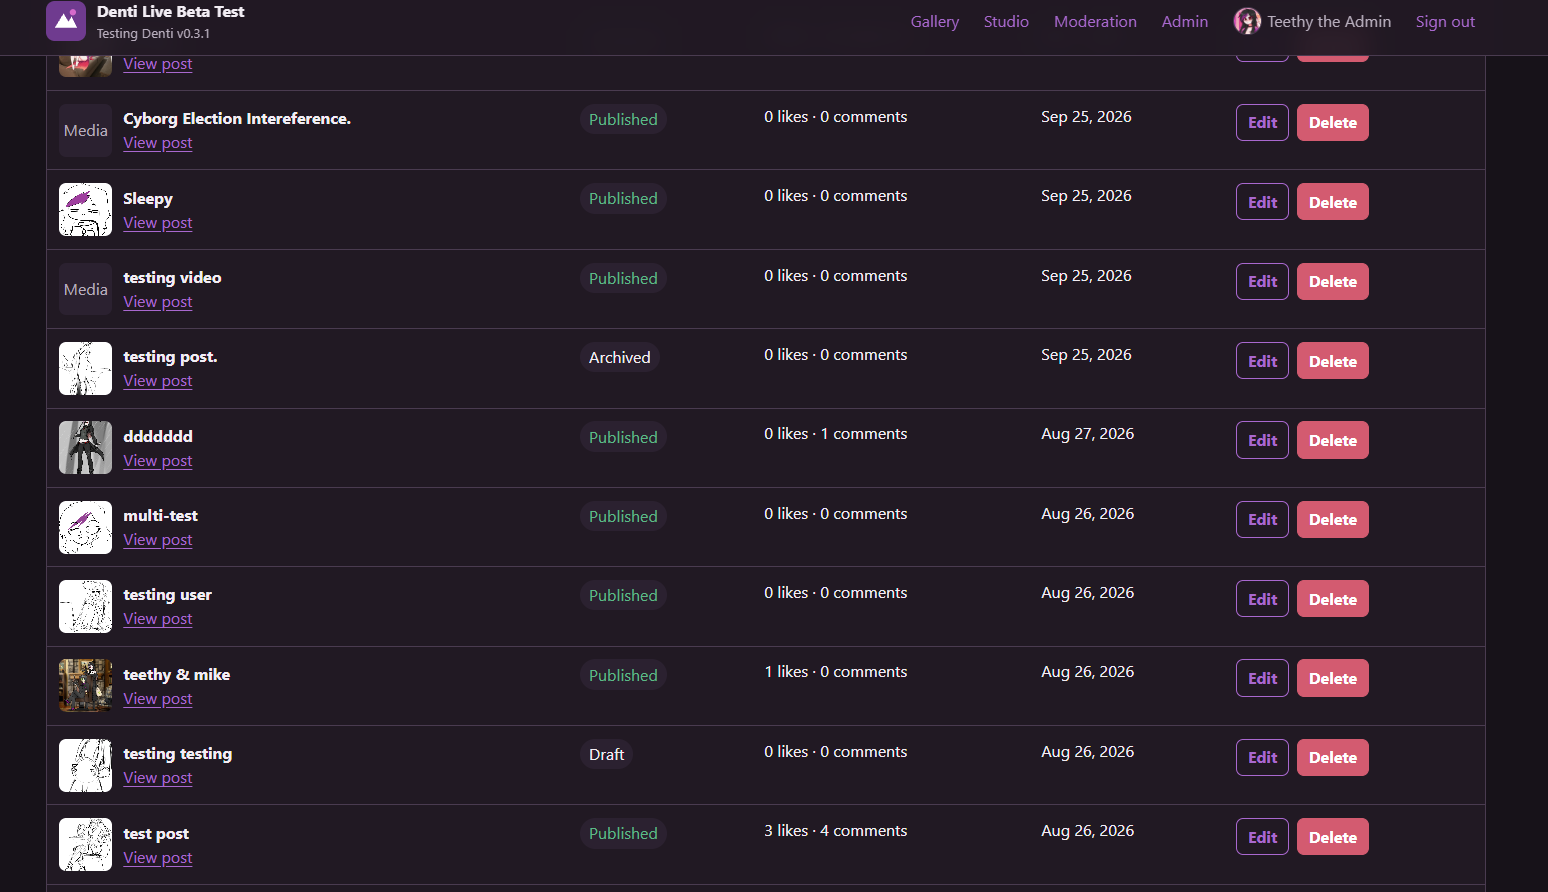Click the Denti purple logo icon
The width and height of the screenshot is (1548, 892).
pyautogui.click(x=66, y=21)
